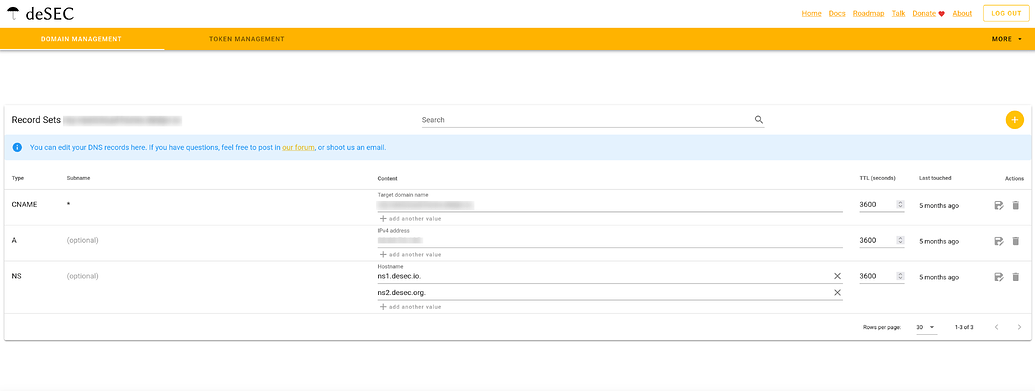Add another value to NS record
Viewport: 1035px width, 391px height.
pyautogui.click(x=410, y=306)
